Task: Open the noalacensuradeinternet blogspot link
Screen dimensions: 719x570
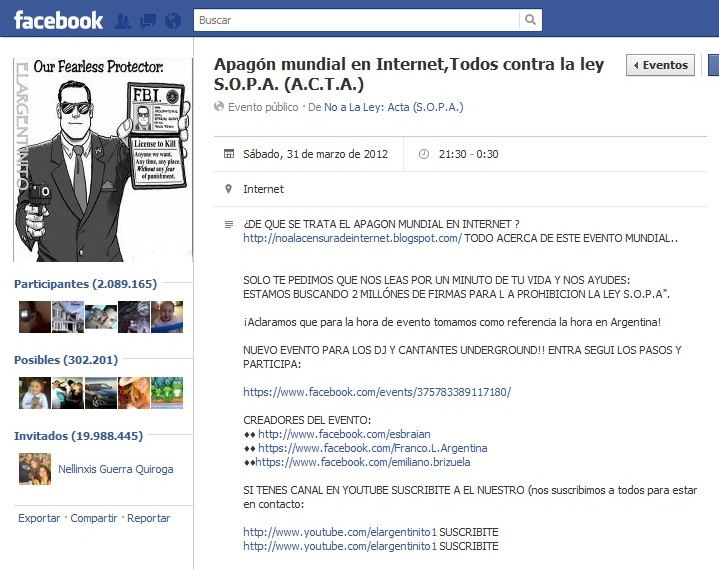Action: tap(352, 238)
